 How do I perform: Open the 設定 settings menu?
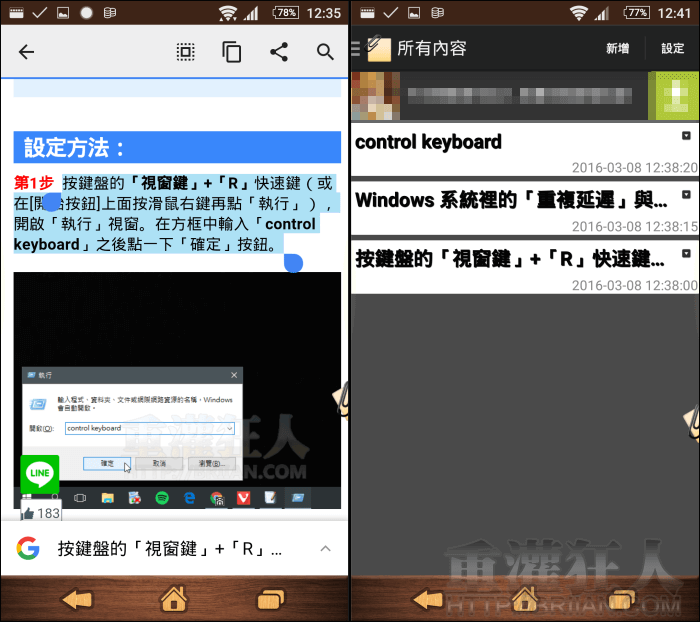coord(672,48)
